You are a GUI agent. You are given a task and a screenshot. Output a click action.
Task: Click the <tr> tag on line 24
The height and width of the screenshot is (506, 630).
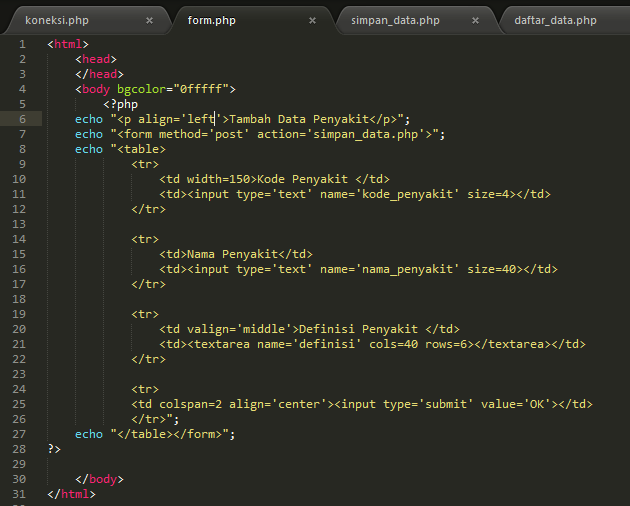(145, 389)
